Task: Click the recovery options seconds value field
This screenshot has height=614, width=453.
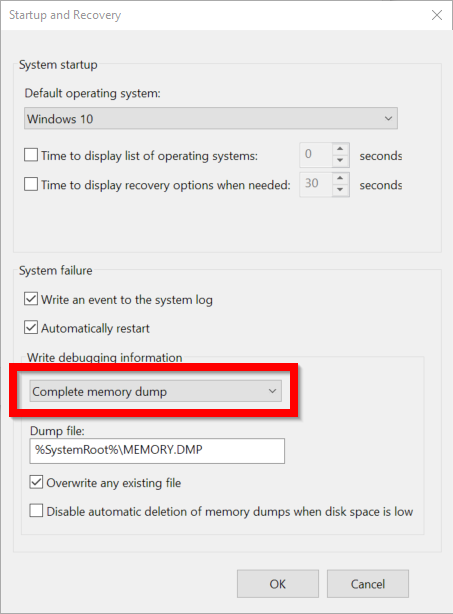Action: pyautogui.click(x=316, y=184)
